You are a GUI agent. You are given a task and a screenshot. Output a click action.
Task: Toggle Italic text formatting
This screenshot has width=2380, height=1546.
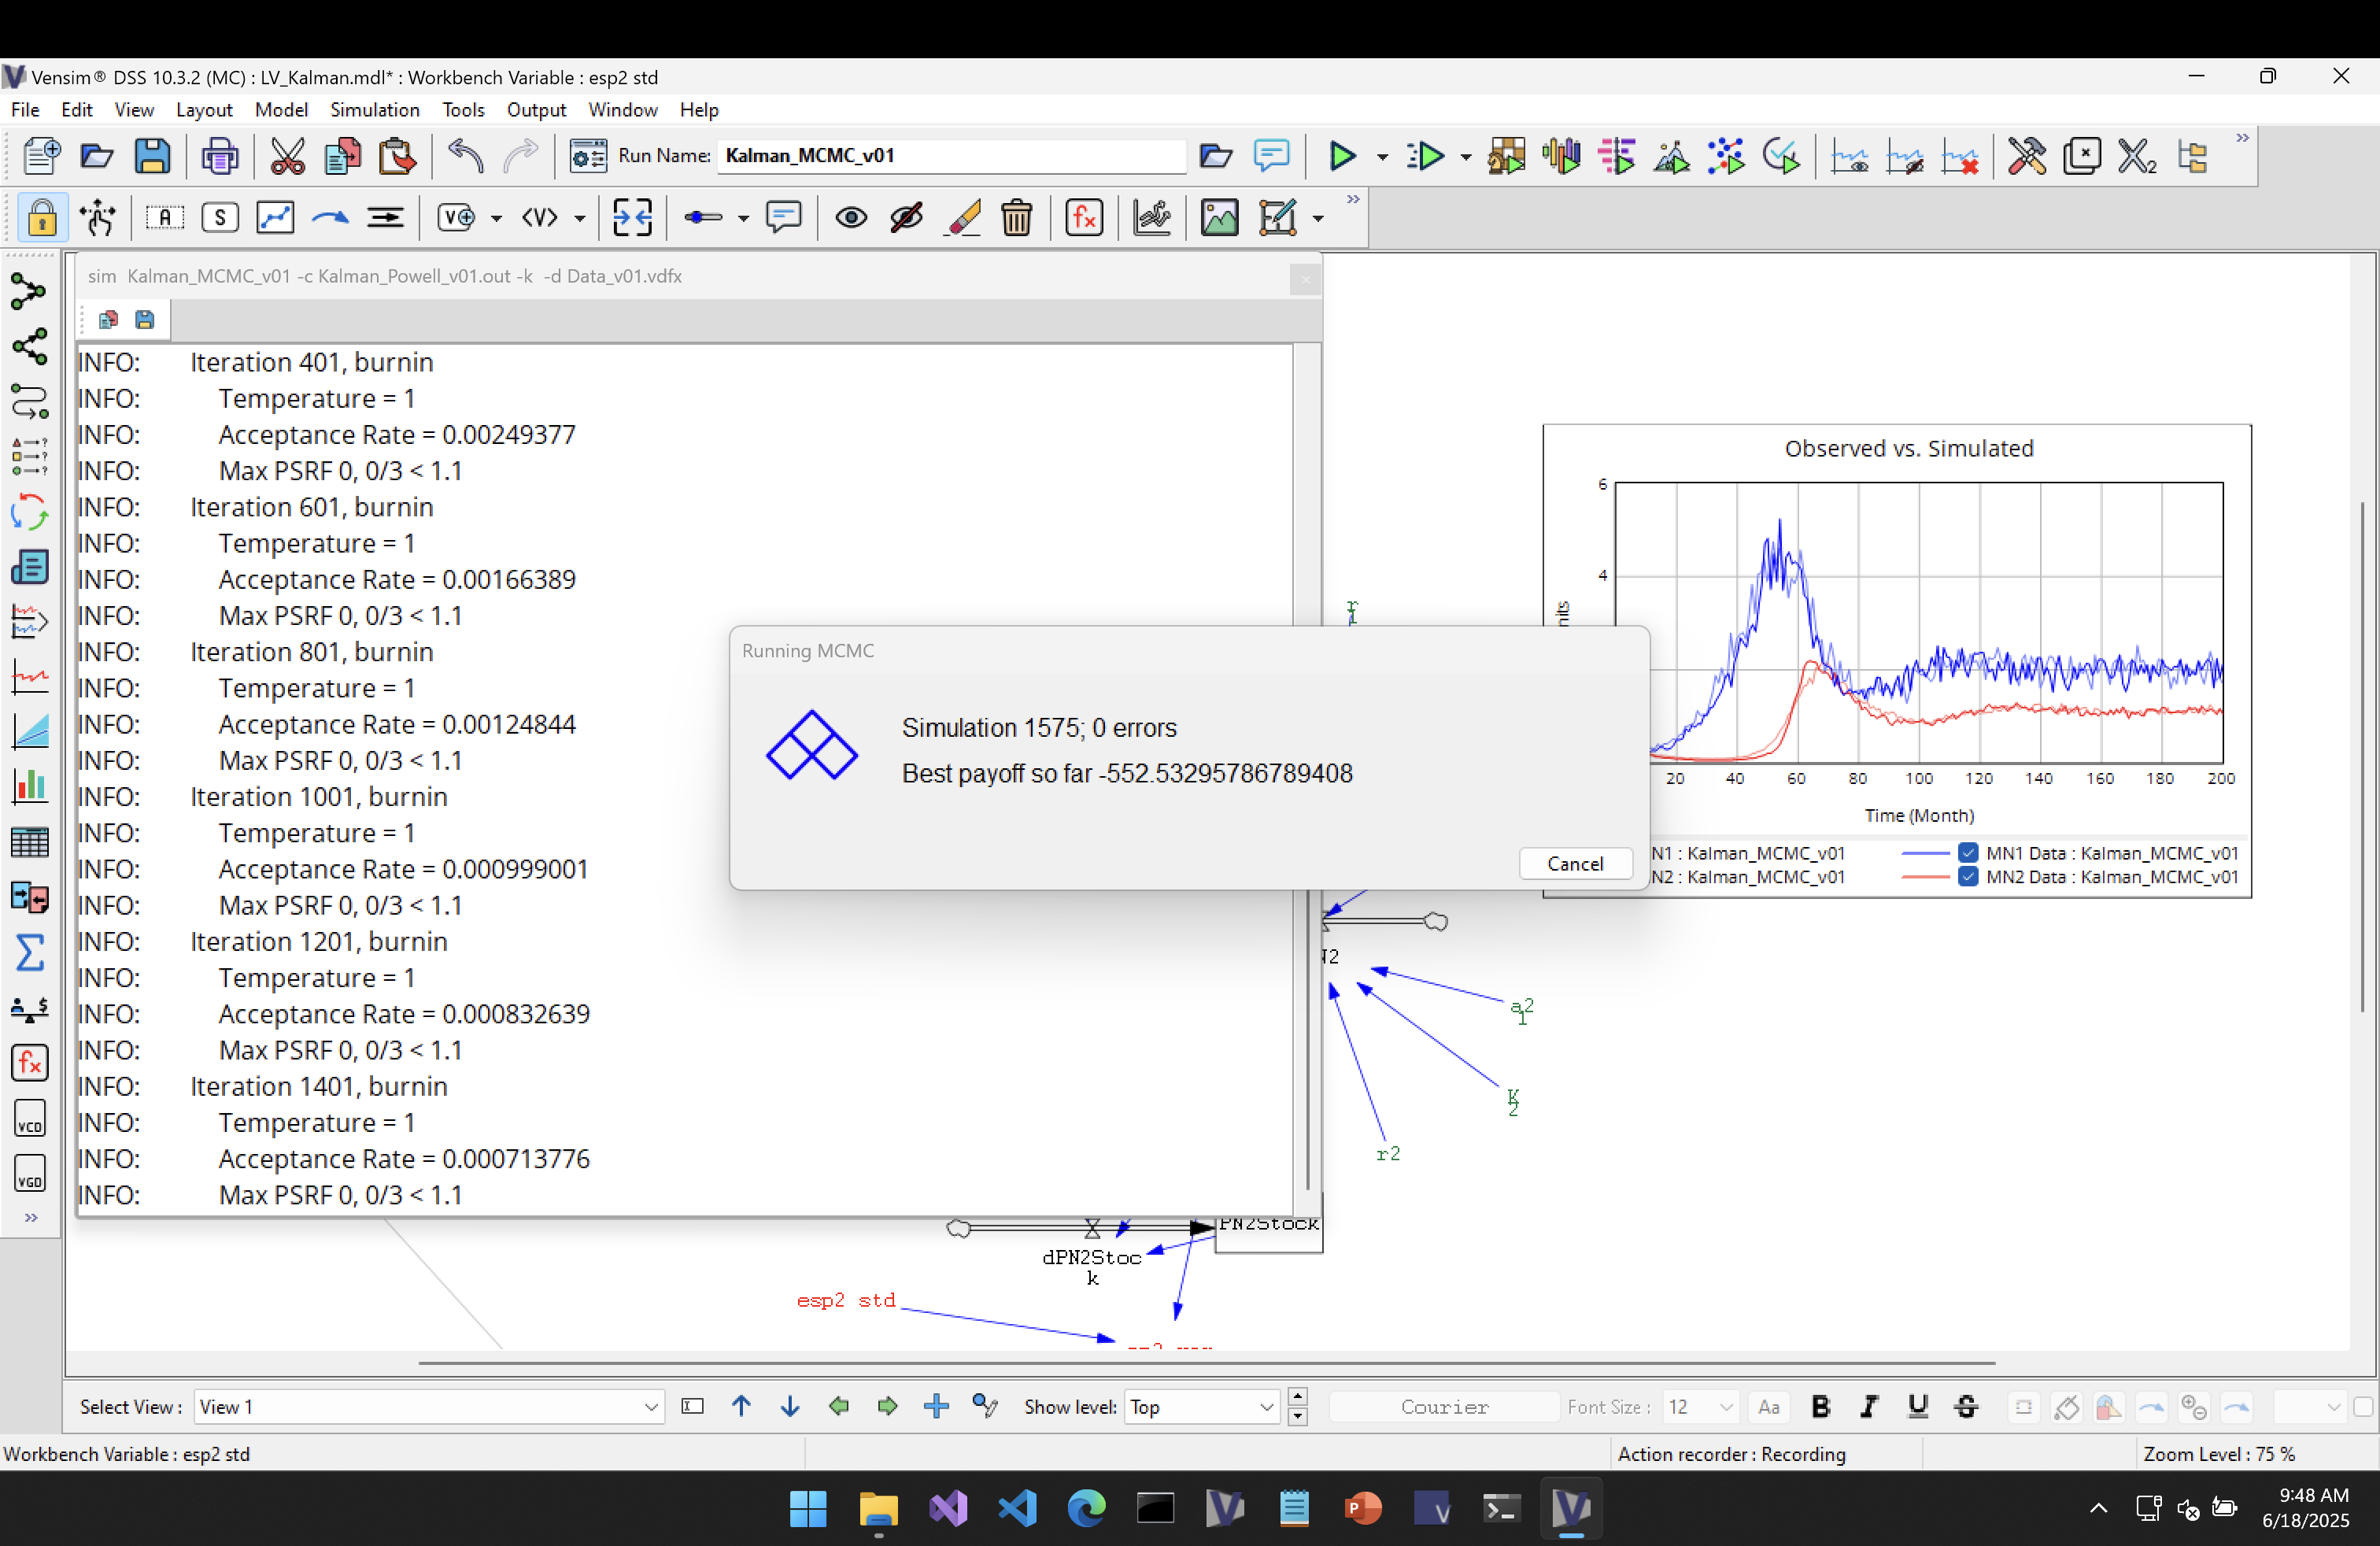click(x=1868, y=1407)
